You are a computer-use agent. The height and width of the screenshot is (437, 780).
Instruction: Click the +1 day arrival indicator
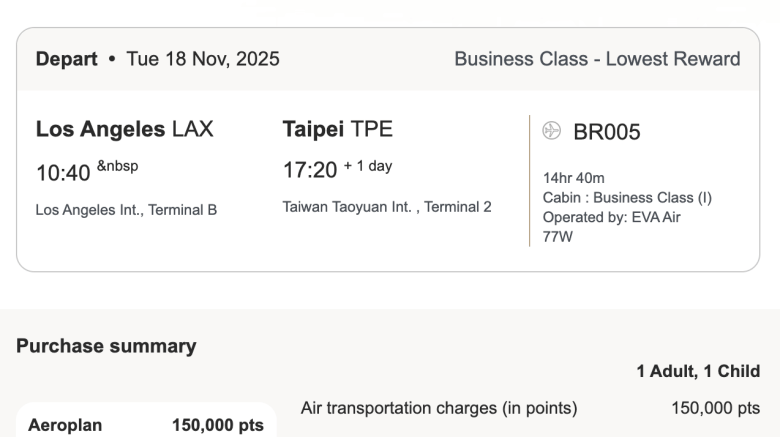[368, 166]
